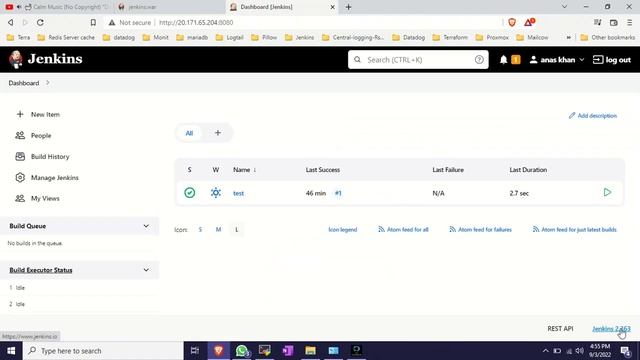
Task: Click the Build Executor Status heading link
Action: point(41,270)
